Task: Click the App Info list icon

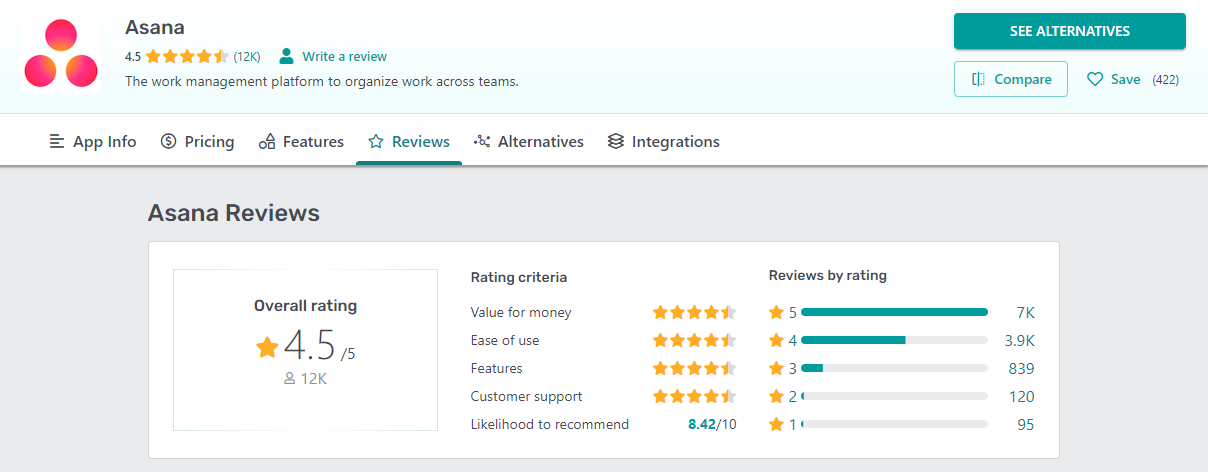Action: point(57,142)
